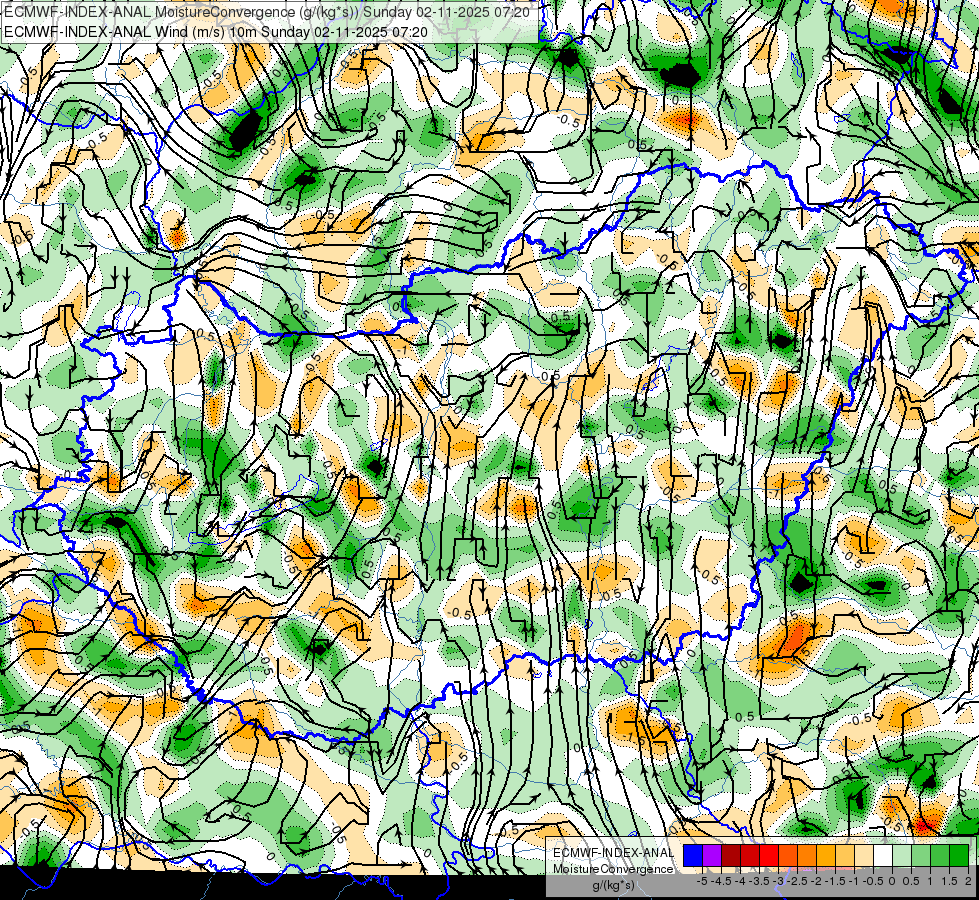Click the white legend swatch
Viewport: 979px width, 900px height.
(883, 856)
